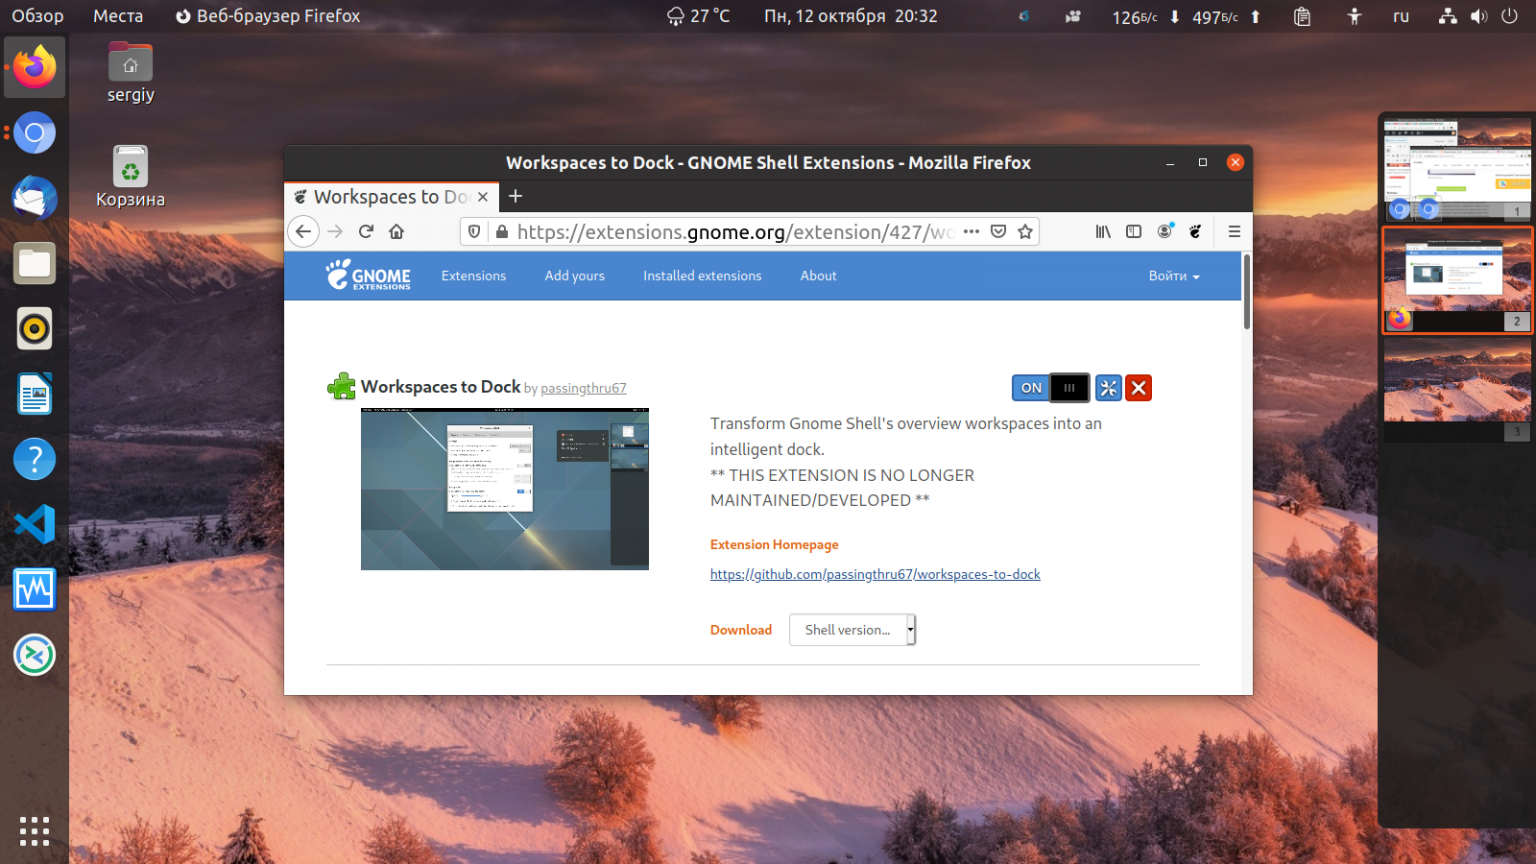Open ru keyboard layout menu
1536x864 pixels.
point(1401,16)
